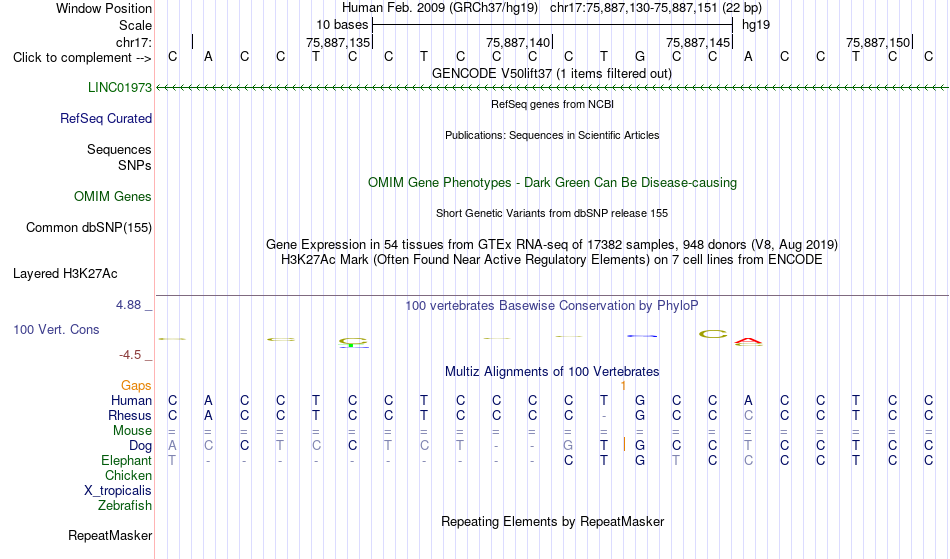Viewport: 950px width, 559px height.
Task: Click the Rhesus row gap dash
Action: [x=603, y=416]
